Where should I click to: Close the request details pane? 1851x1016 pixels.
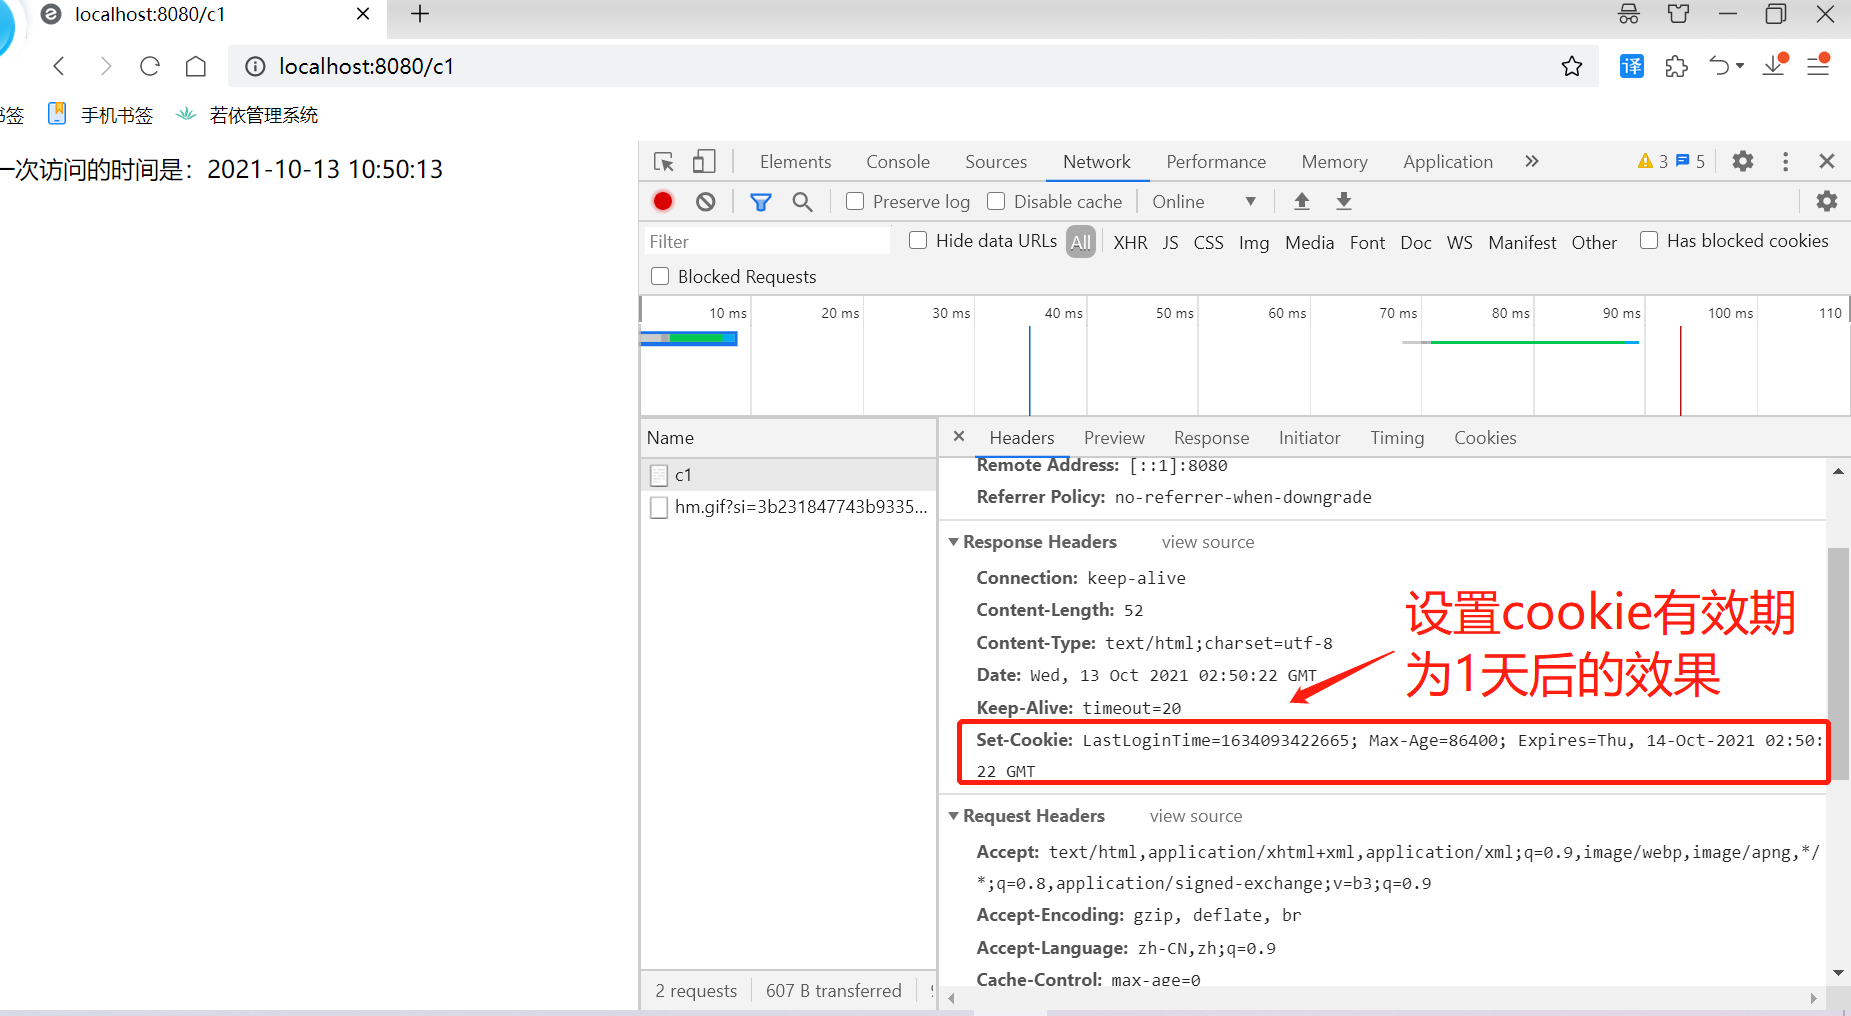coord(959,436)
